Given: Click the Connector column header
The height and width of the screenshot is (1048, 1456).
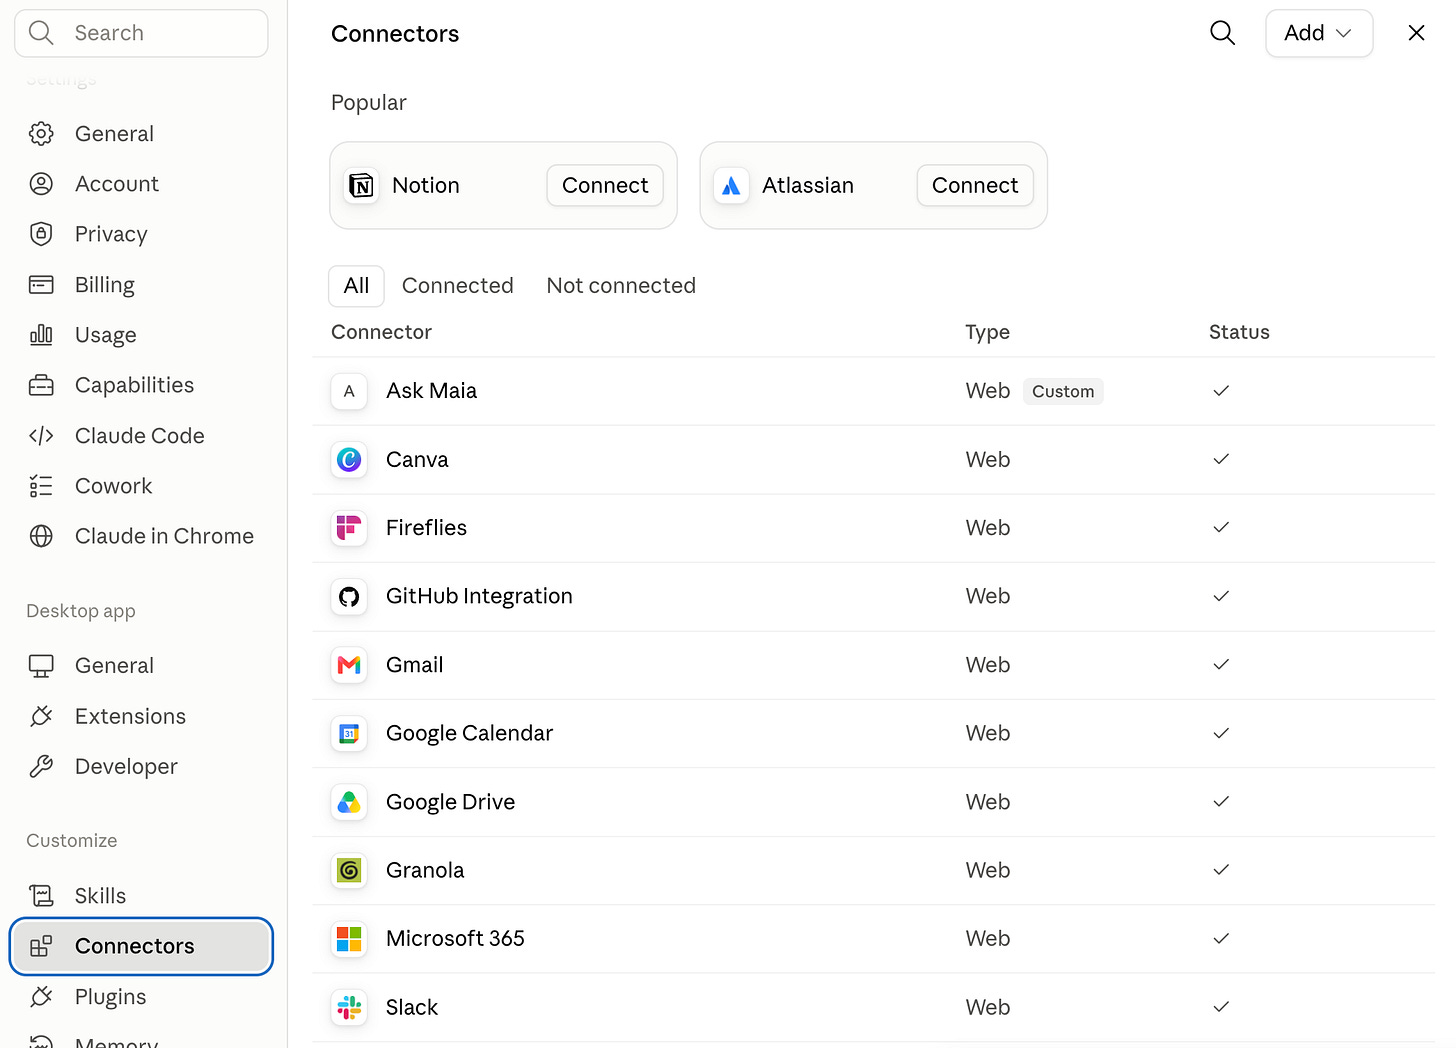Looking at the screenshot, I should pos(381,332).
